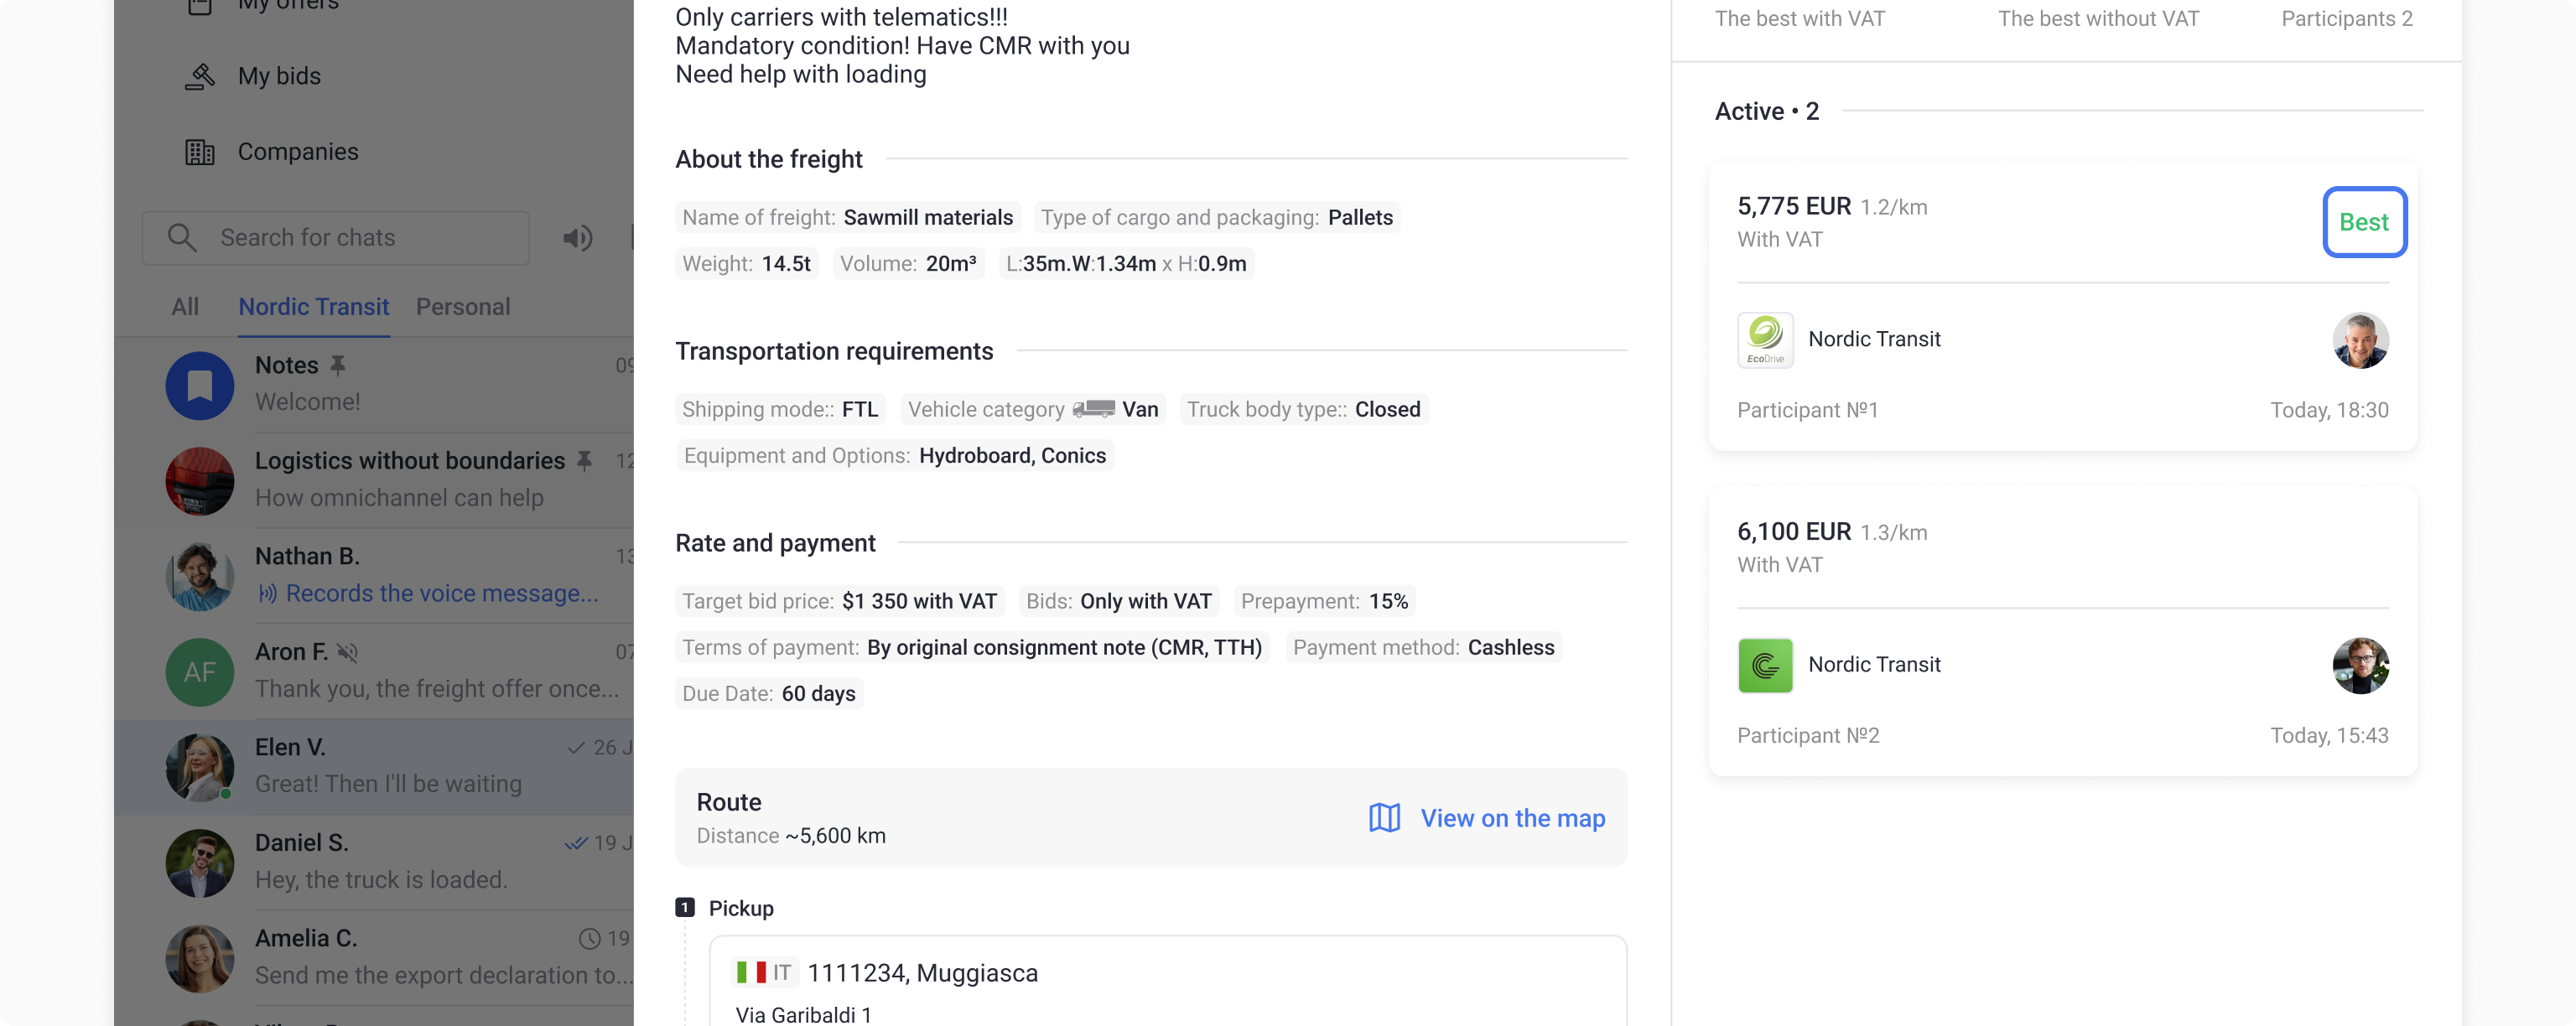
Task: Click the van icon in Vehicle category
Action: (1093, 409)
